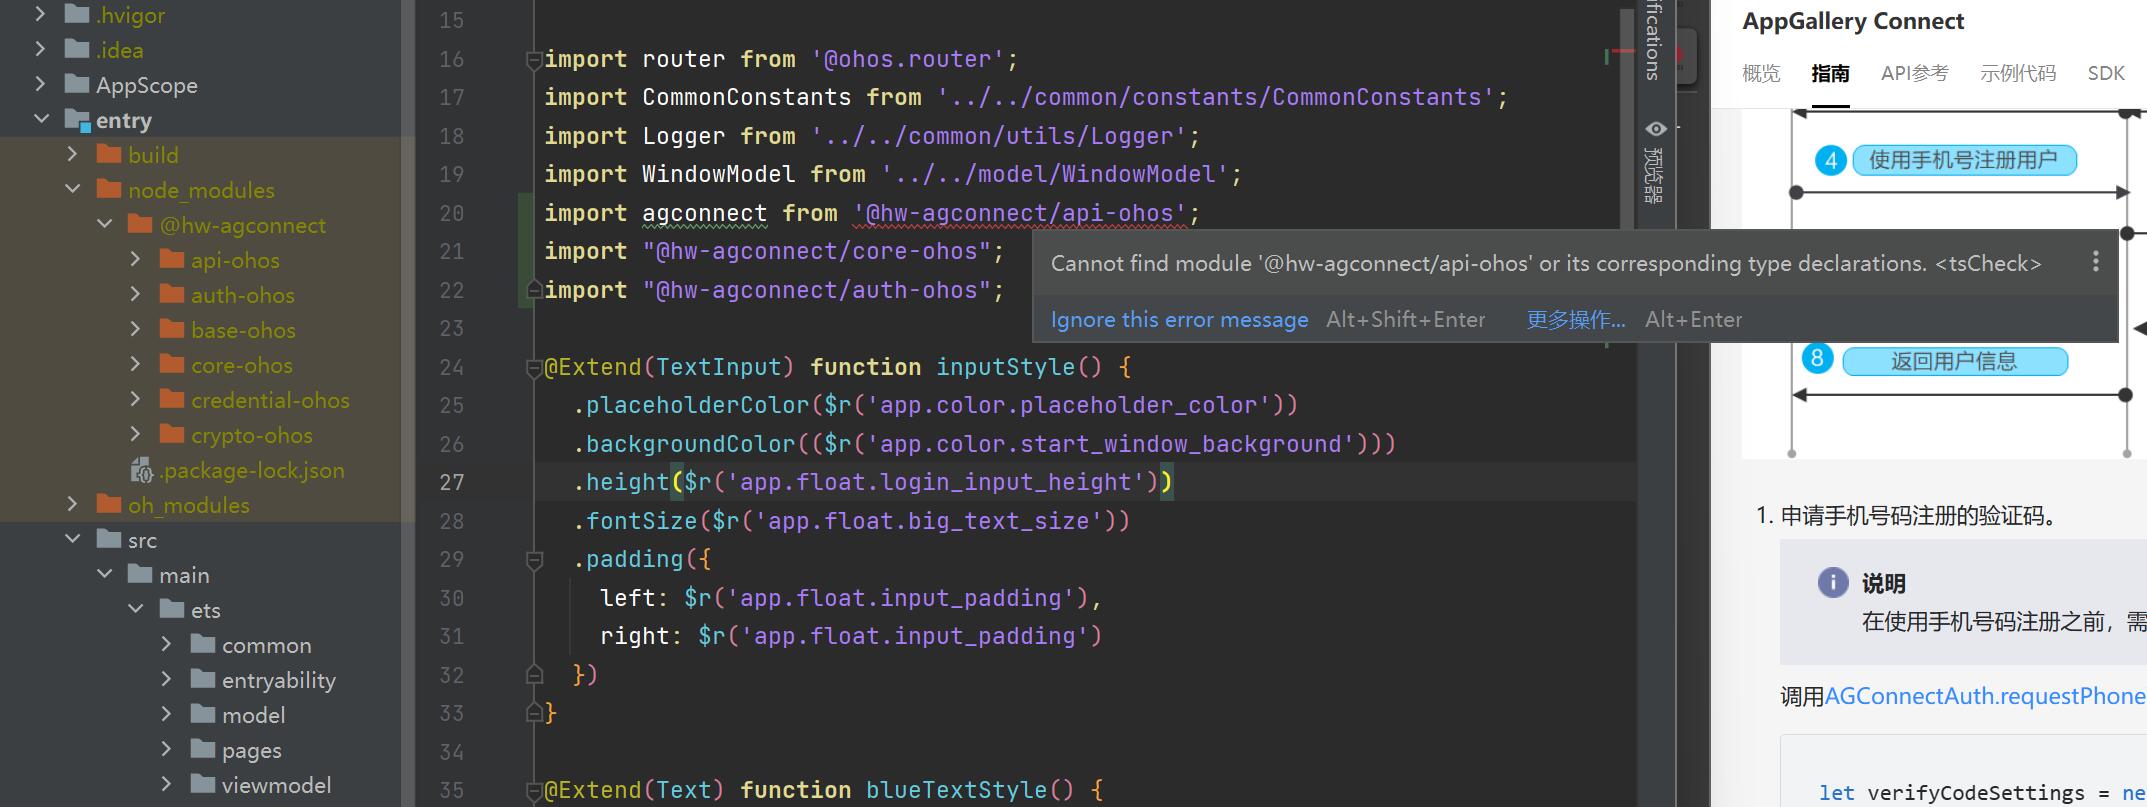The image size is (2147, 807).
Task: Click the core-ohos folder icon
Action: [x=172, y=364]
